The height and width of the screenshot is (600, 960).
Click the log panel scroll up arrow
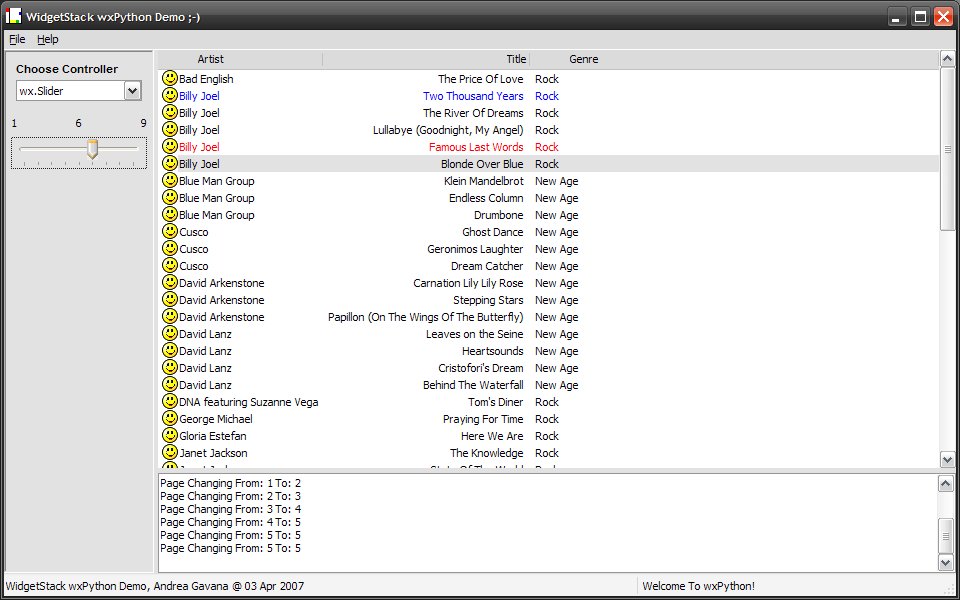coord(946,484)
